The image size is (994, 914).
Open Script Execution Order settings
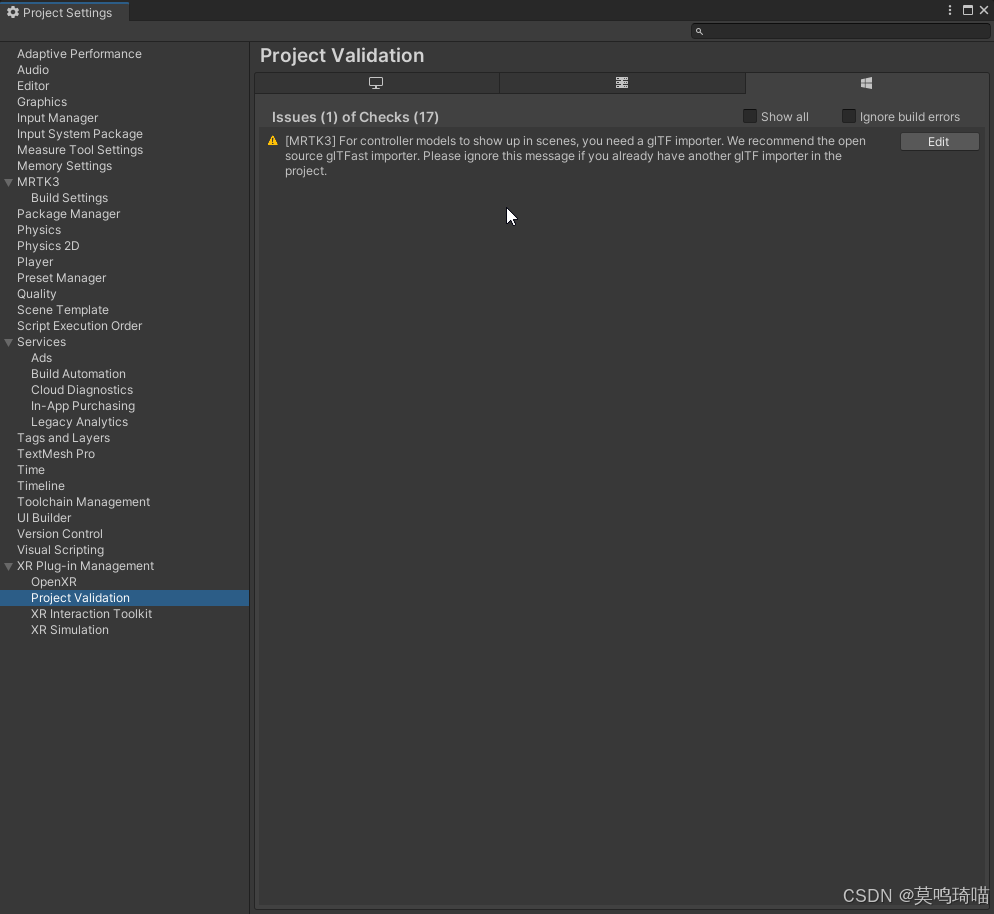(x=79, y=326)
